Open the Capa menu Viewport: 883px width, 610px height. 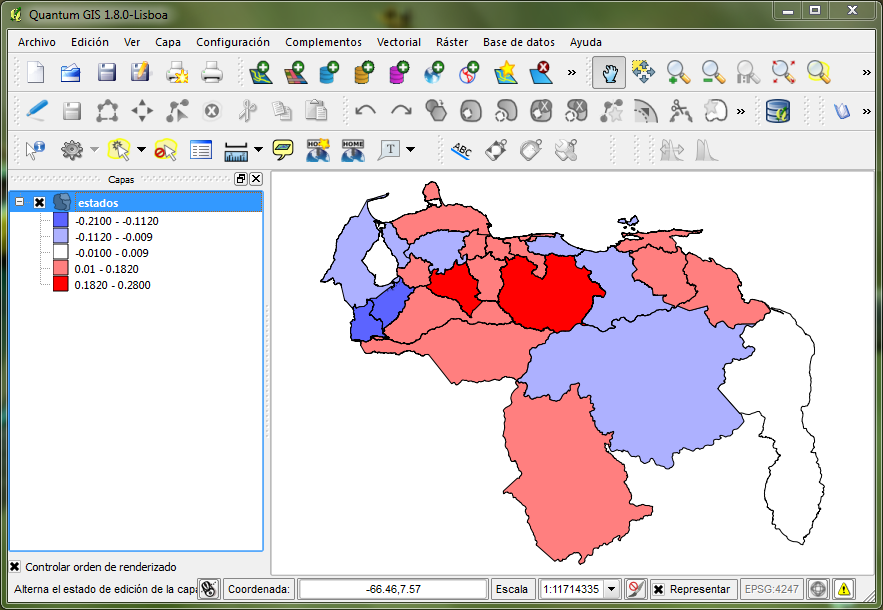point(168,42)
